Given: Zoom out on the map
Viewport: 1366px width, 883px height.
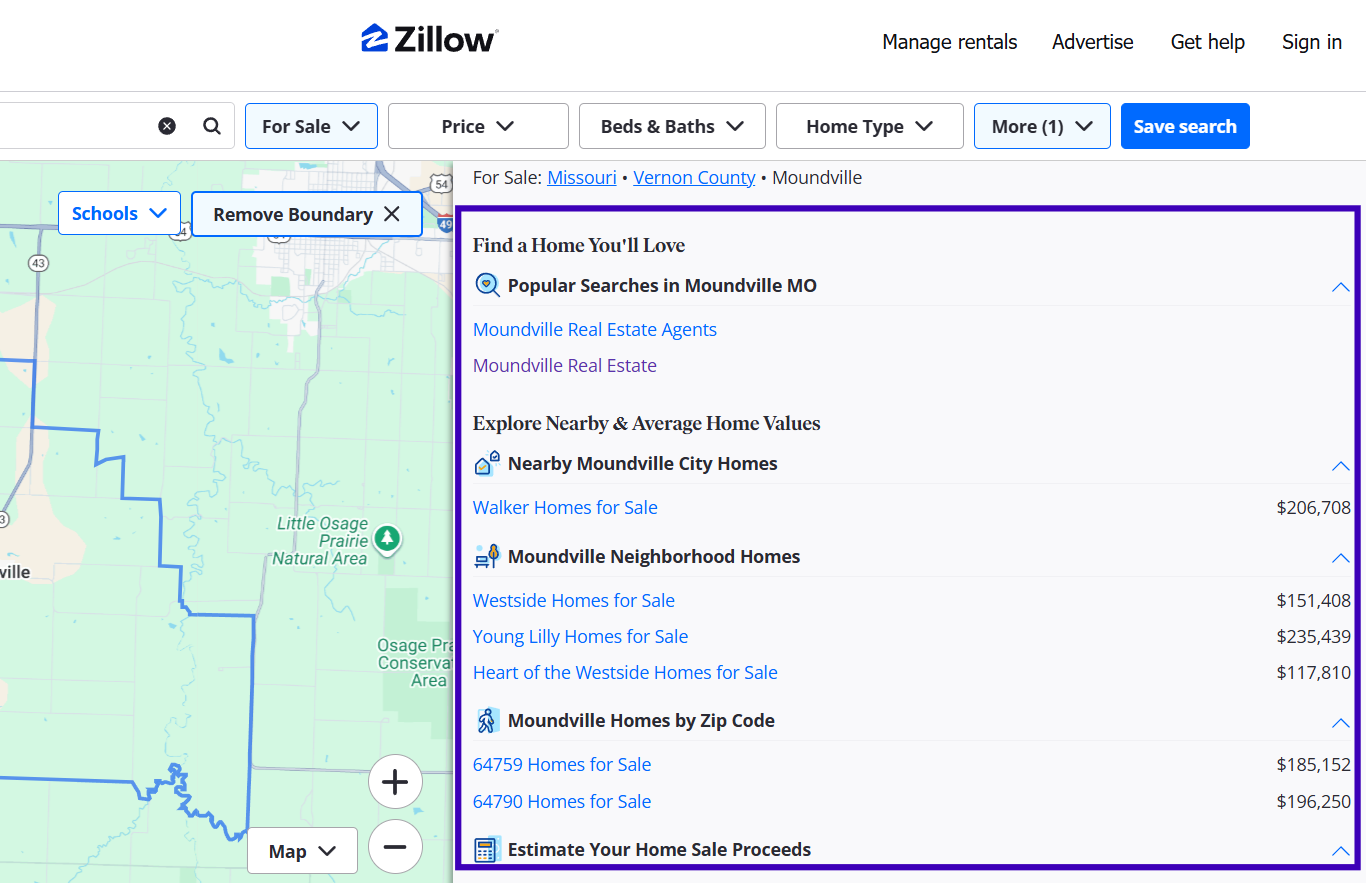Looking at the screenshot, I should 395,847.
